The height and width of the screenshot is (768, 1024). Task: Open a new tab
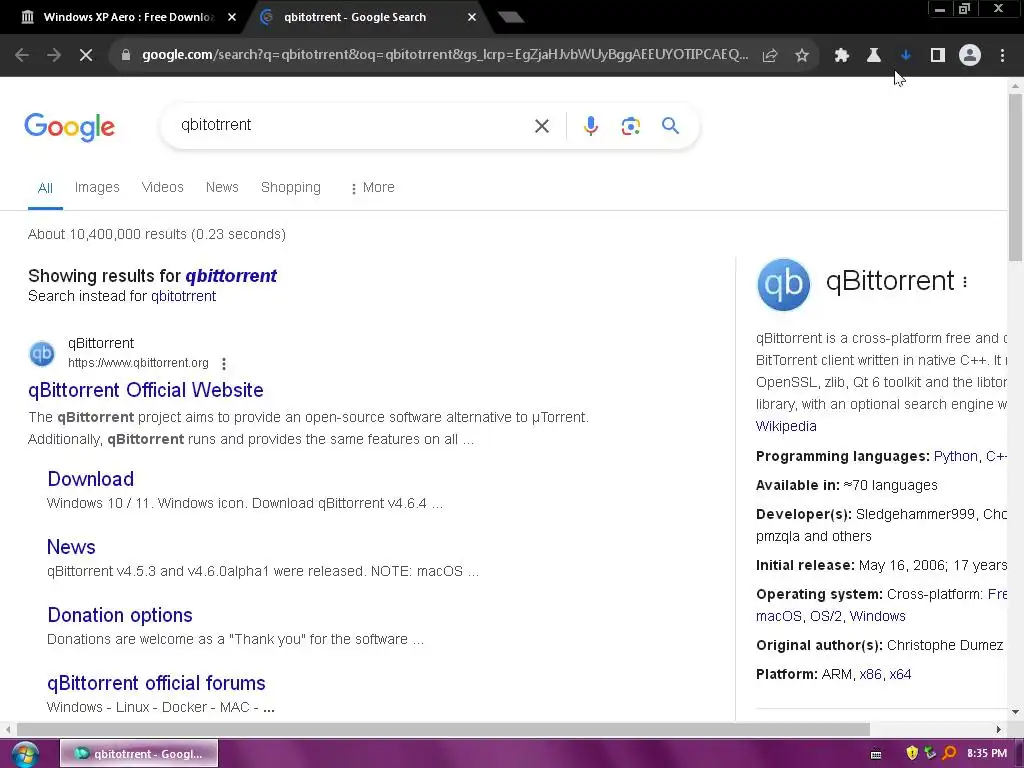click(x=511, y=17)
